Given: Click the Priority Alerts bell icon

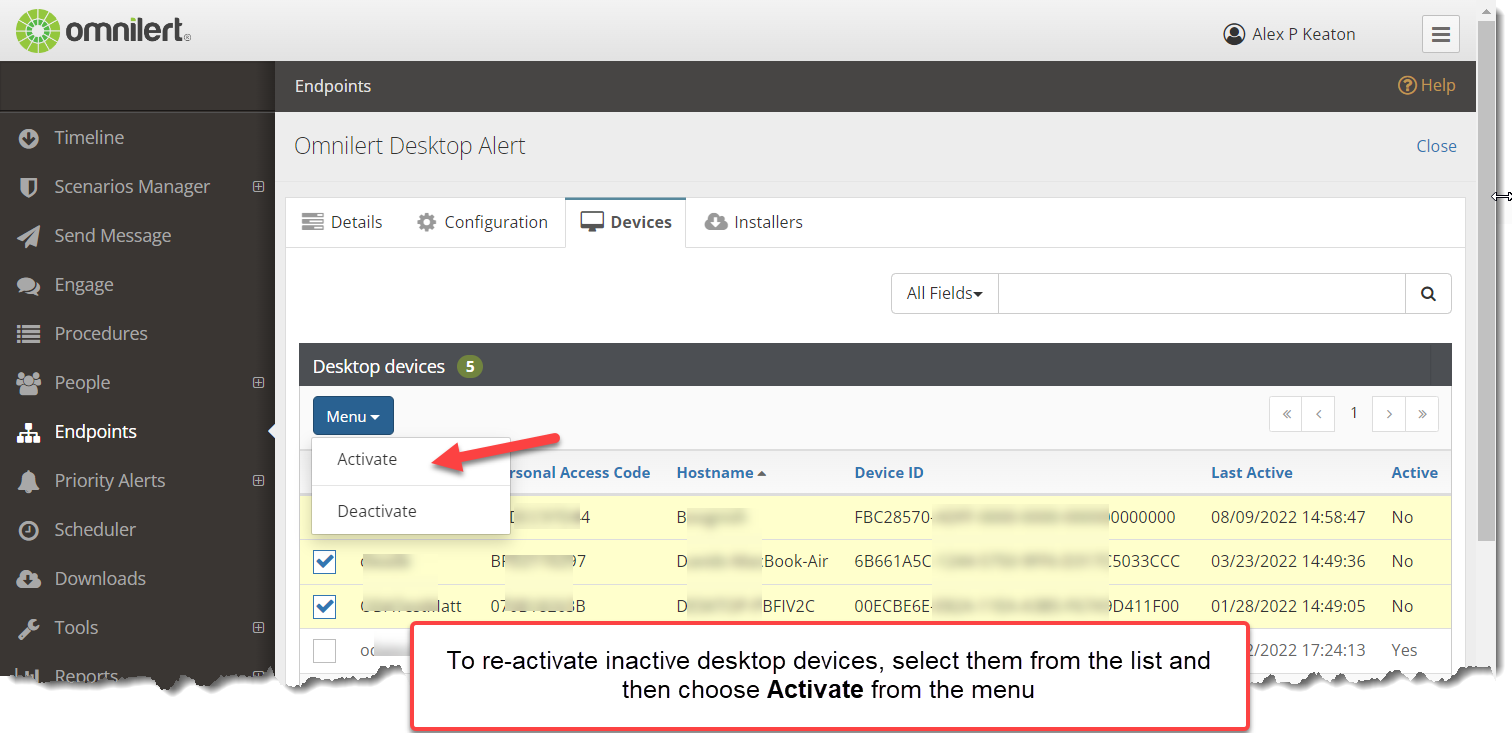Looking at the screenshot, I should 29,481.
